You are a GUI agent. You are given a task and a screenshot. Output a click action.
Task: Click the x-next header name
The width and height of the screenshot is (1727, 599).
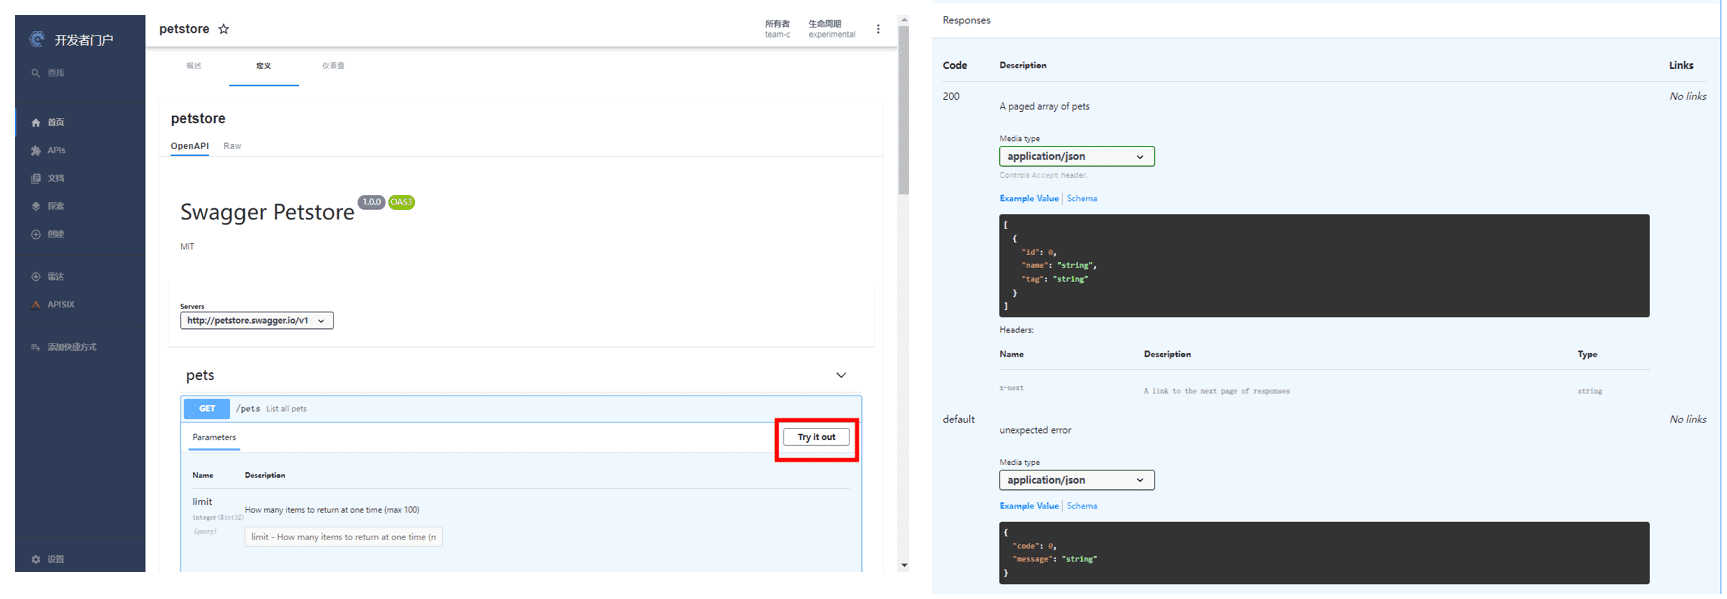pyautogui.click(x=1011, y=388)
